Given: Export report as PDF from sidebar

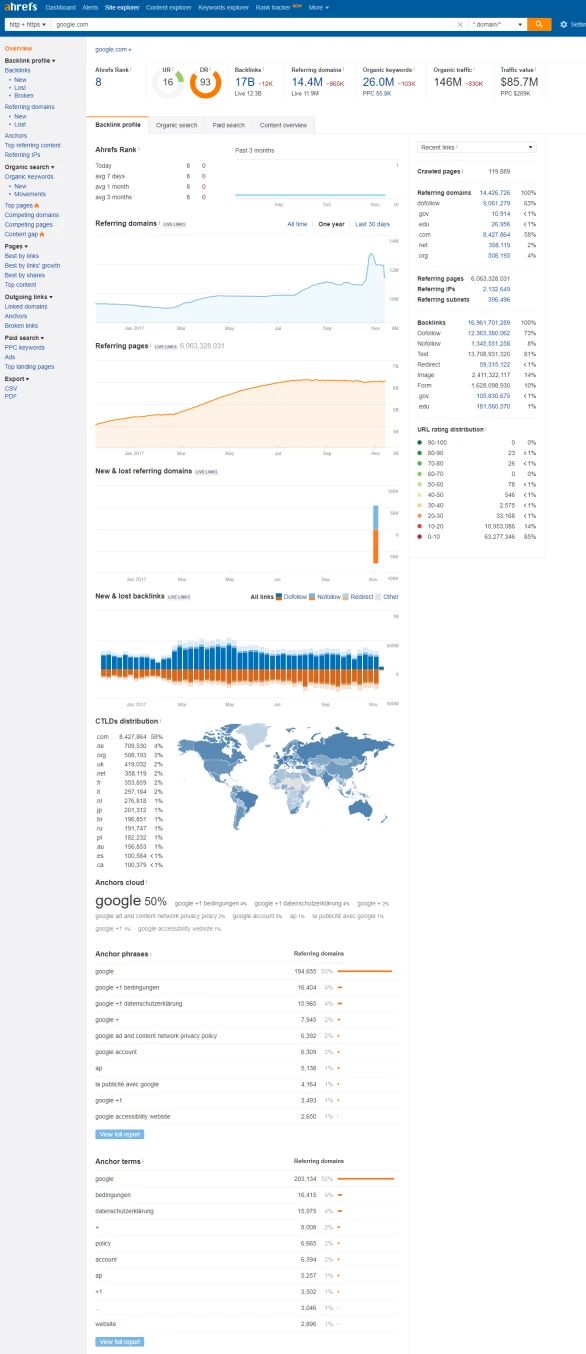Looking at the screenshot, I should point(10,397).
